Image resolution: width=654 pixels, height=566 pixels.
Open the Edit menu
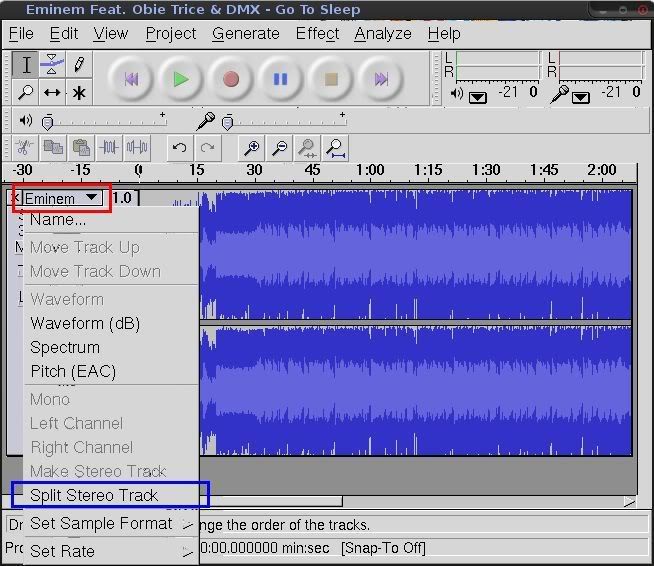64,33
